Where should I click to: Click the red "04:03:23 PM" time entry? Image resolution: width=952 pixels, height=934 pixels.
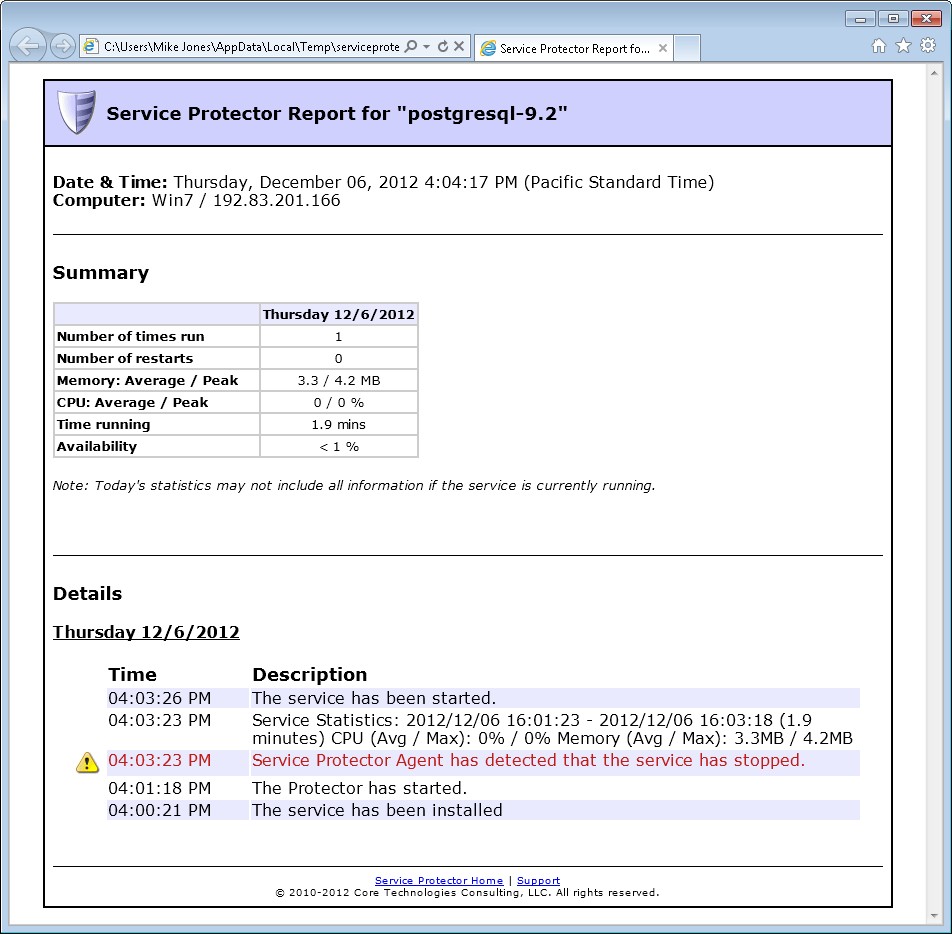160,760
